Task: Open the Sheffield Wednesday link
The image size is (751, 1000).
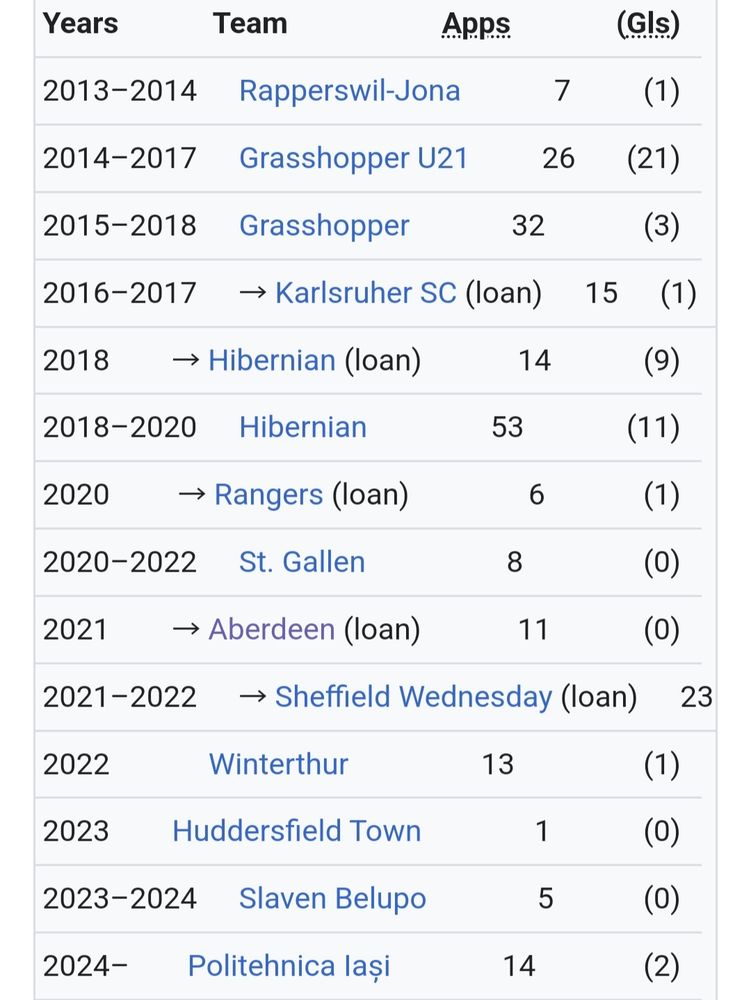Action: pyautogui.click(x=413, y=697)
